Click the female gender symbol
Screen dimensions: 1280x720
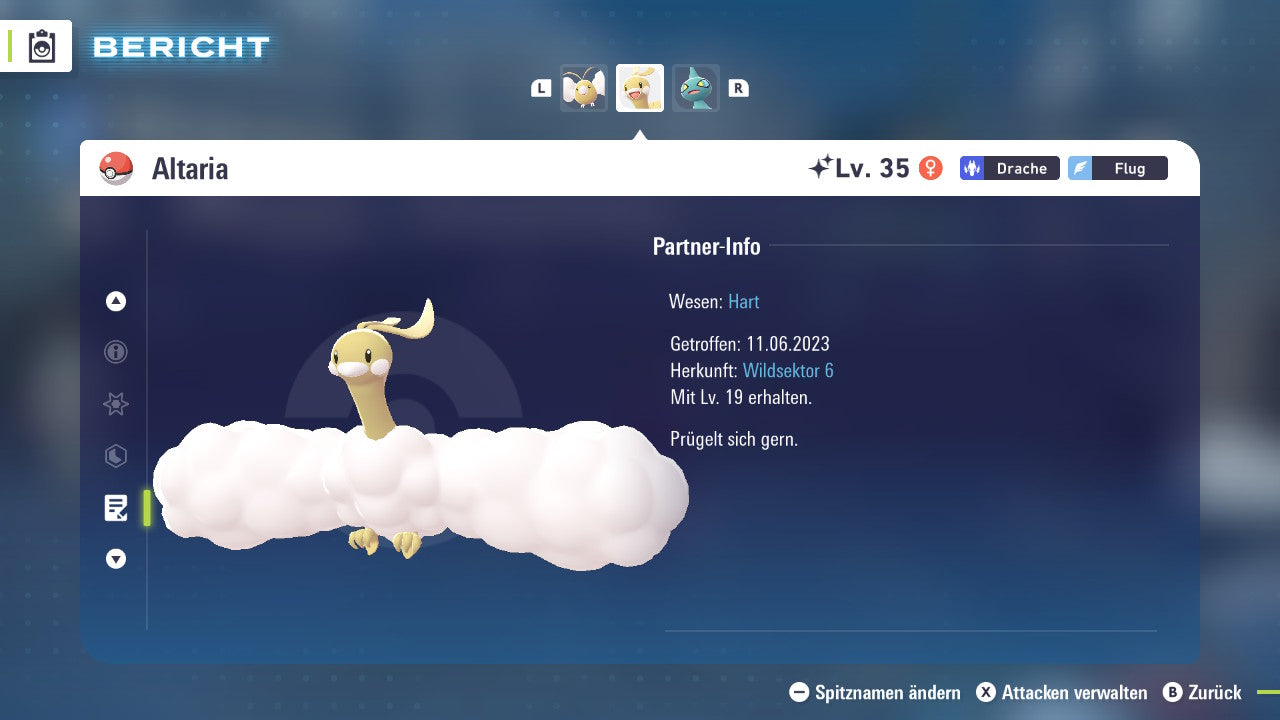[x=931, y=168]
